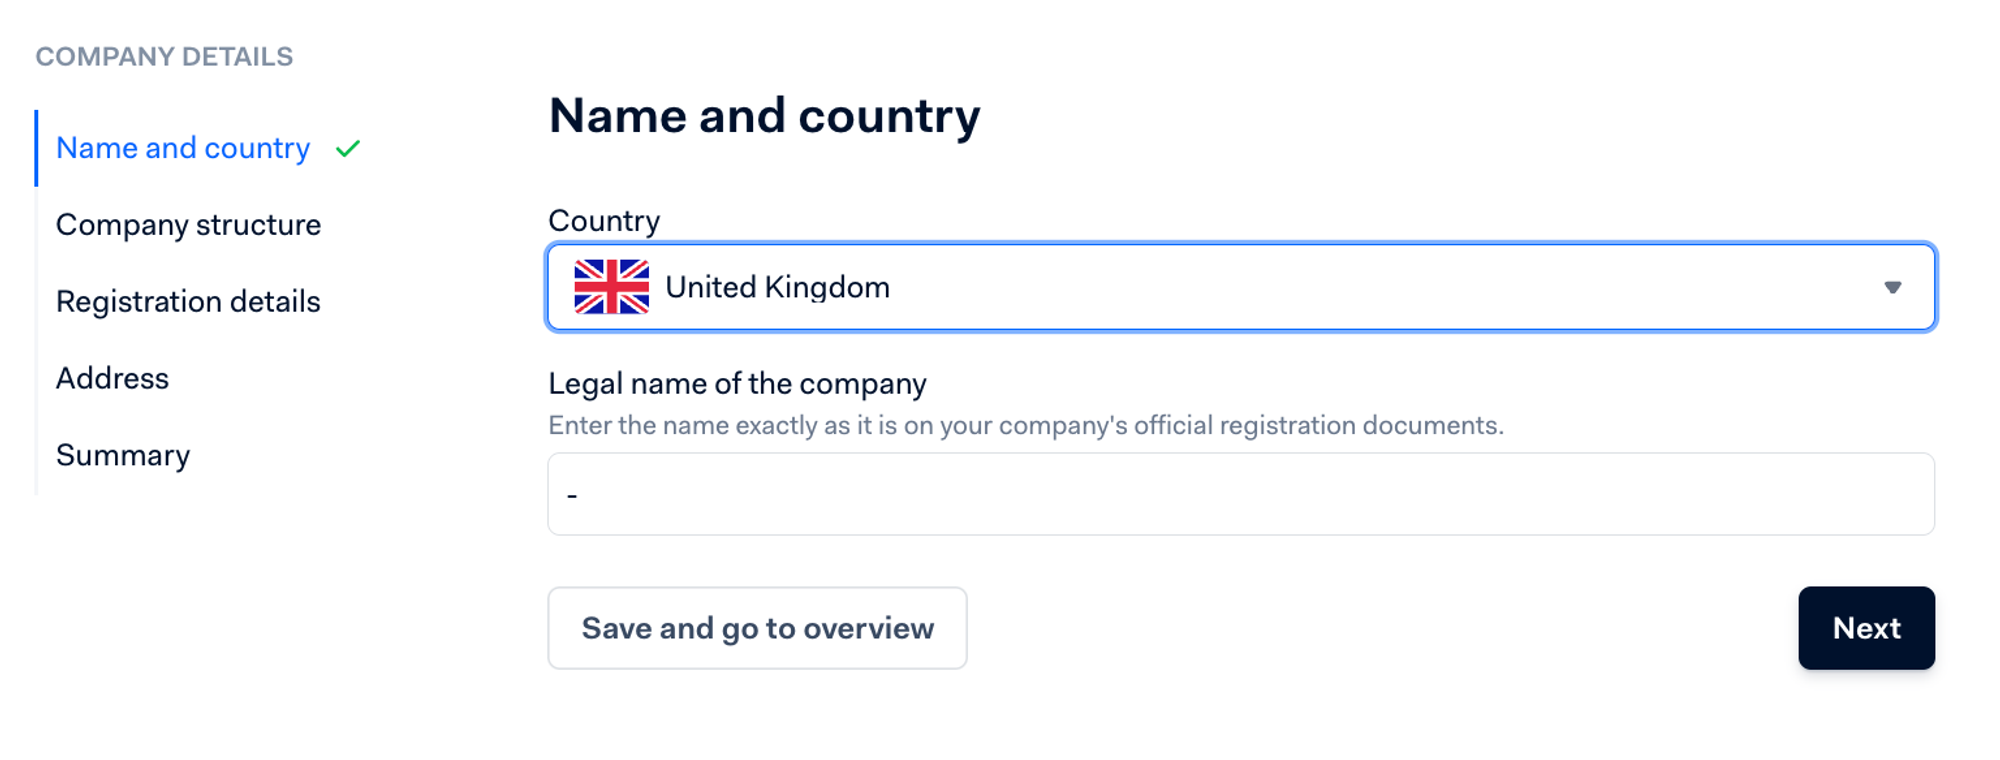
Task: Click the helper text about official registration documents
Action: (x=1025, y=426)
